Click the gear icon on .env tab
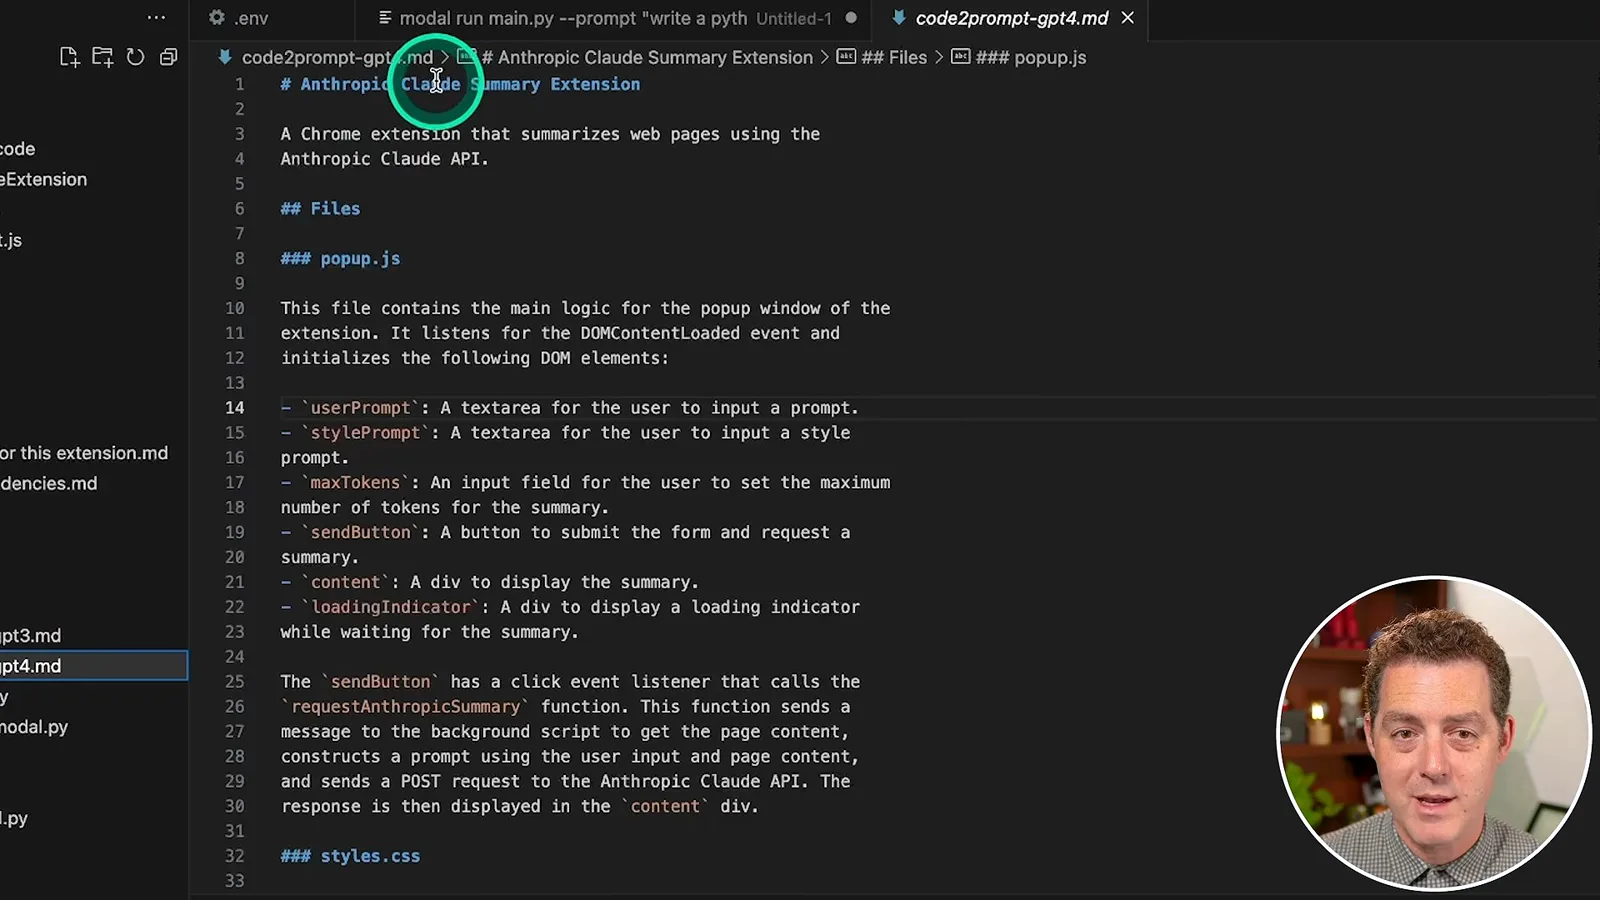1600x900 pixels. click(x=216, y=17)
